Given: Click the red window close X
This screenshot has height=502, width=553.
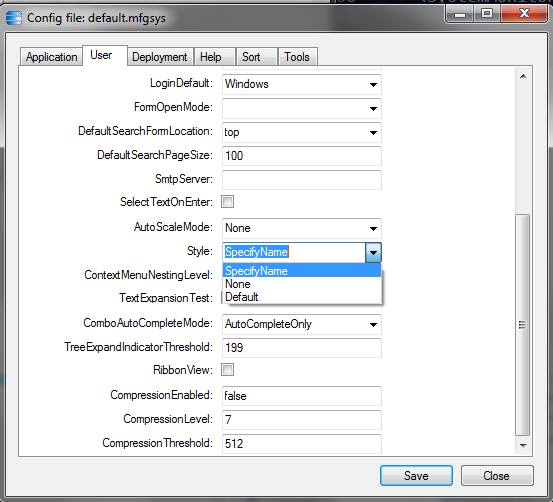Looking at the screenshot, I should (524, 14).
